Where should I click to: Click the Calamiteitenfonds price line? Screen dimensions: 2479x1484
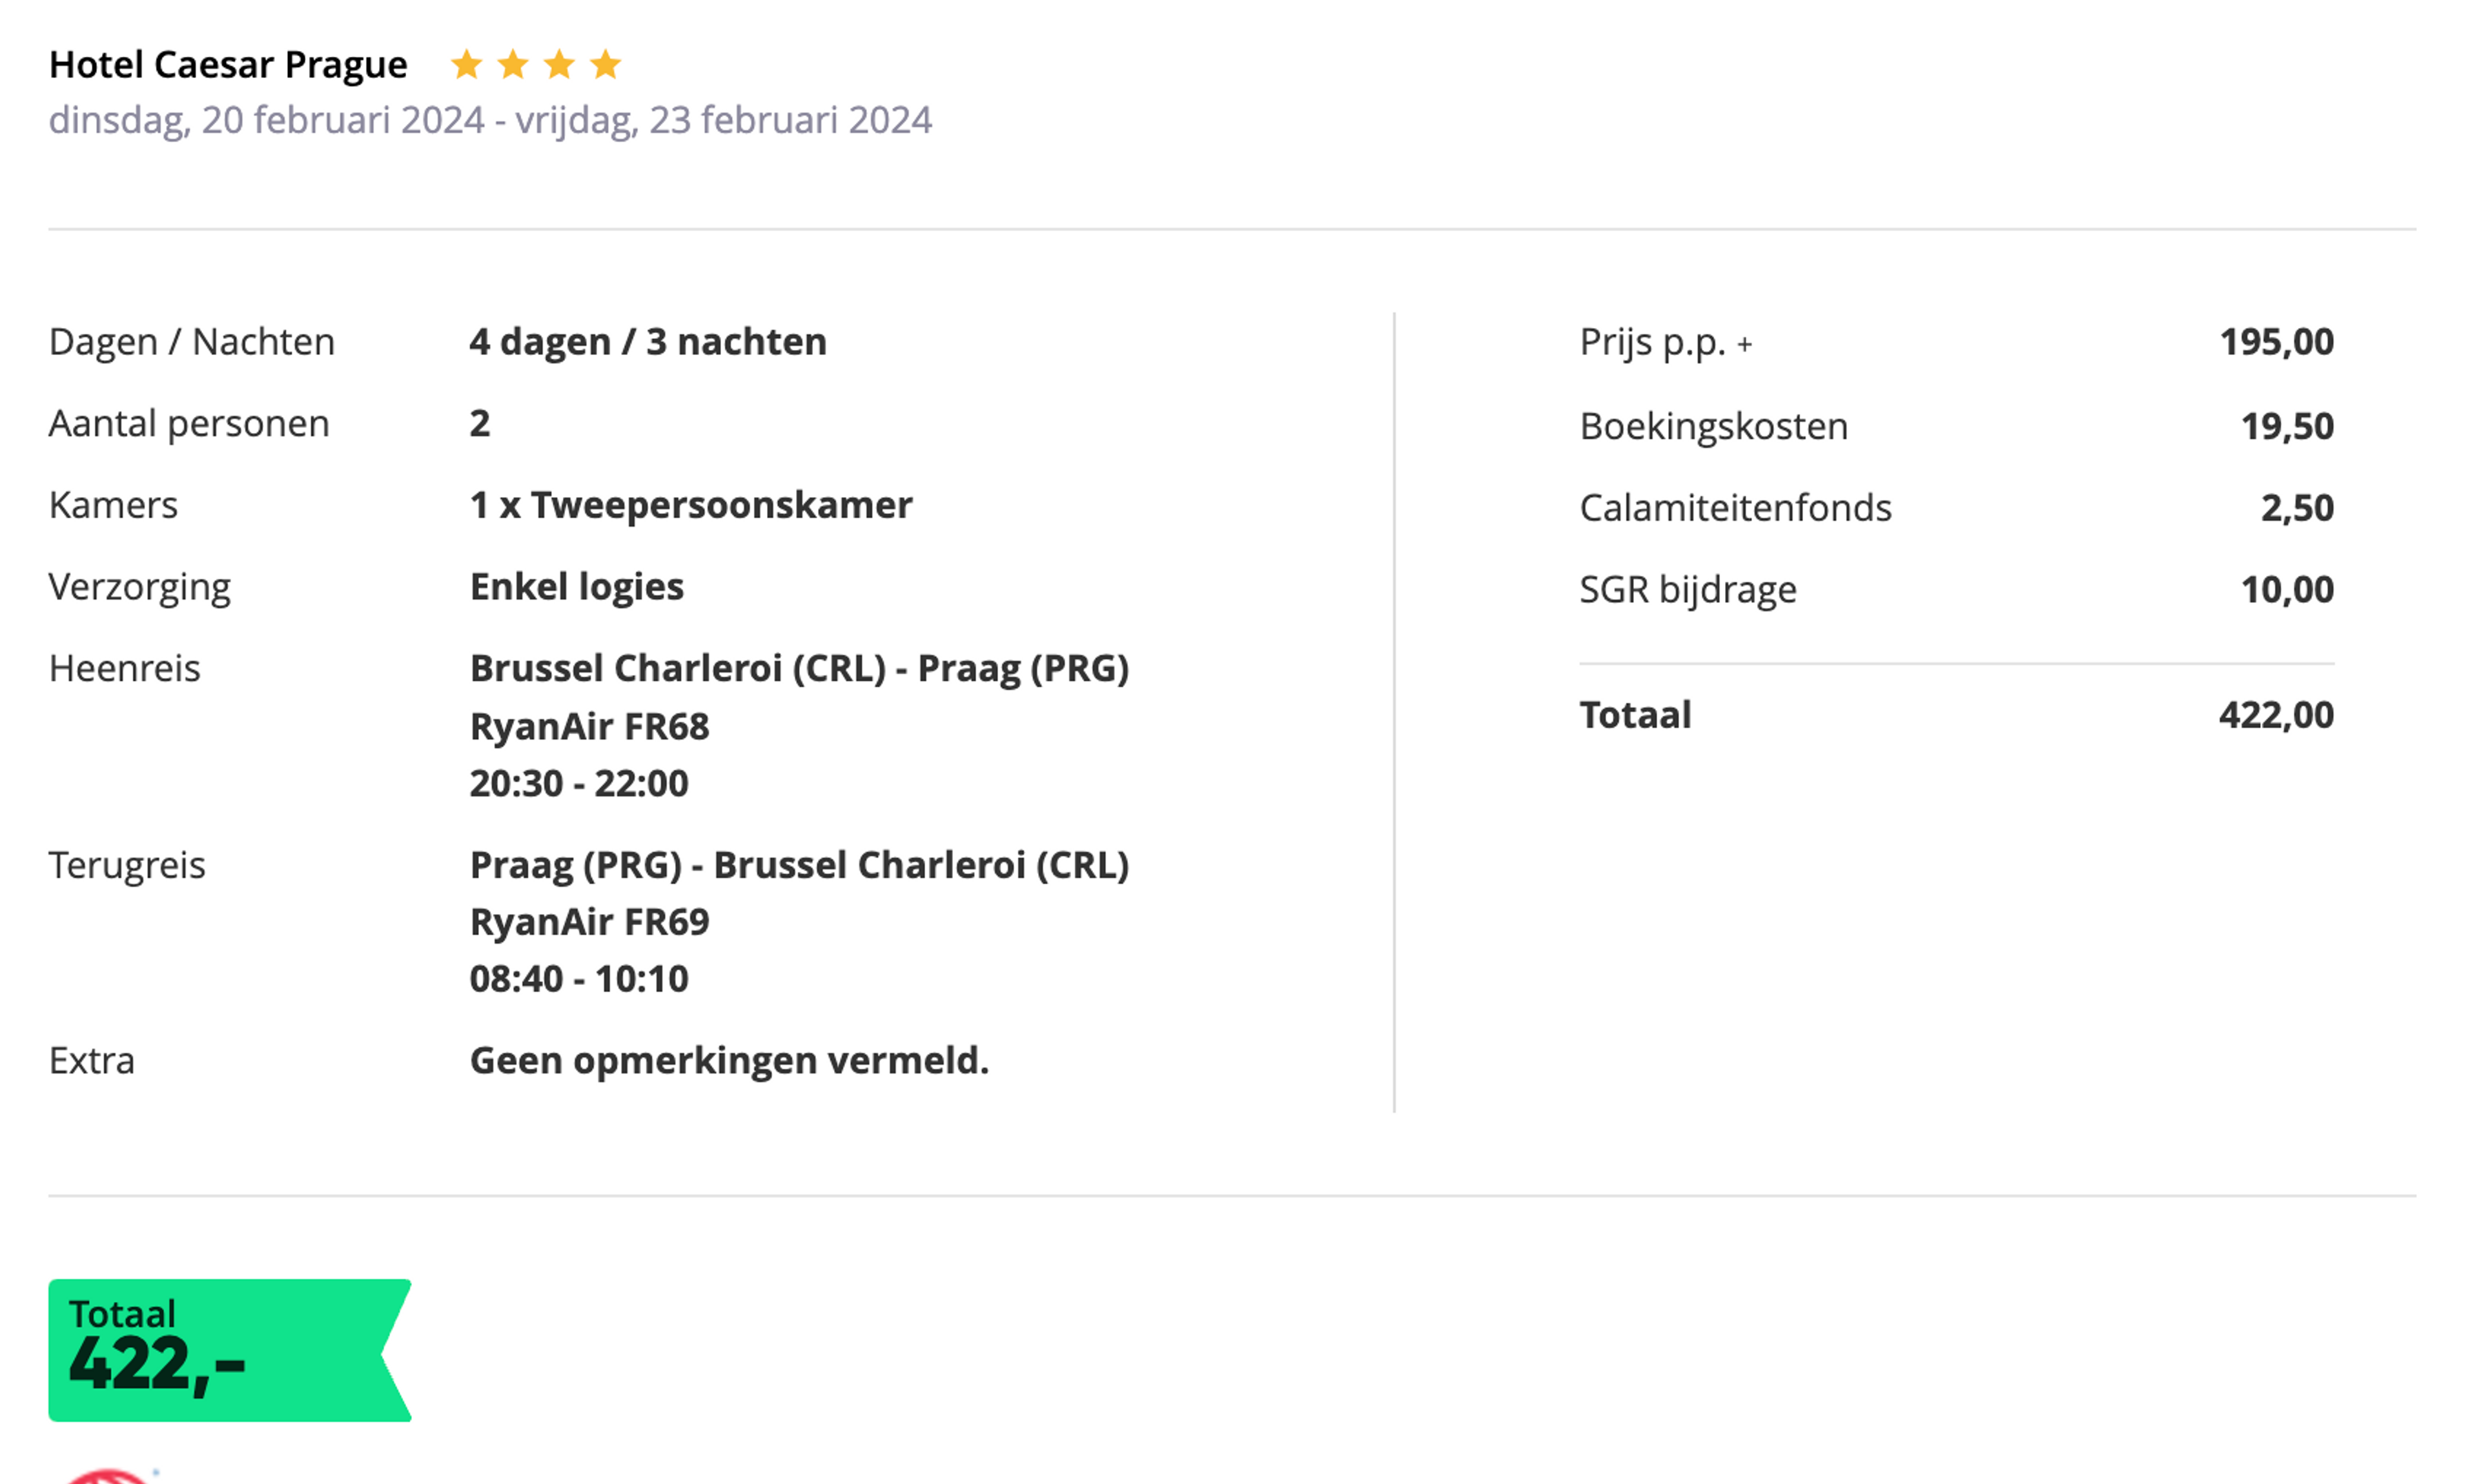1957,508
